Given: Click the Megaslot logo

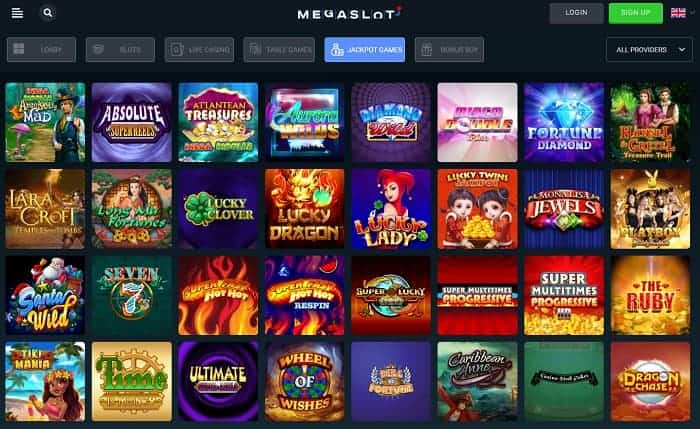Looking at the screenshot, I should point(349,14).
